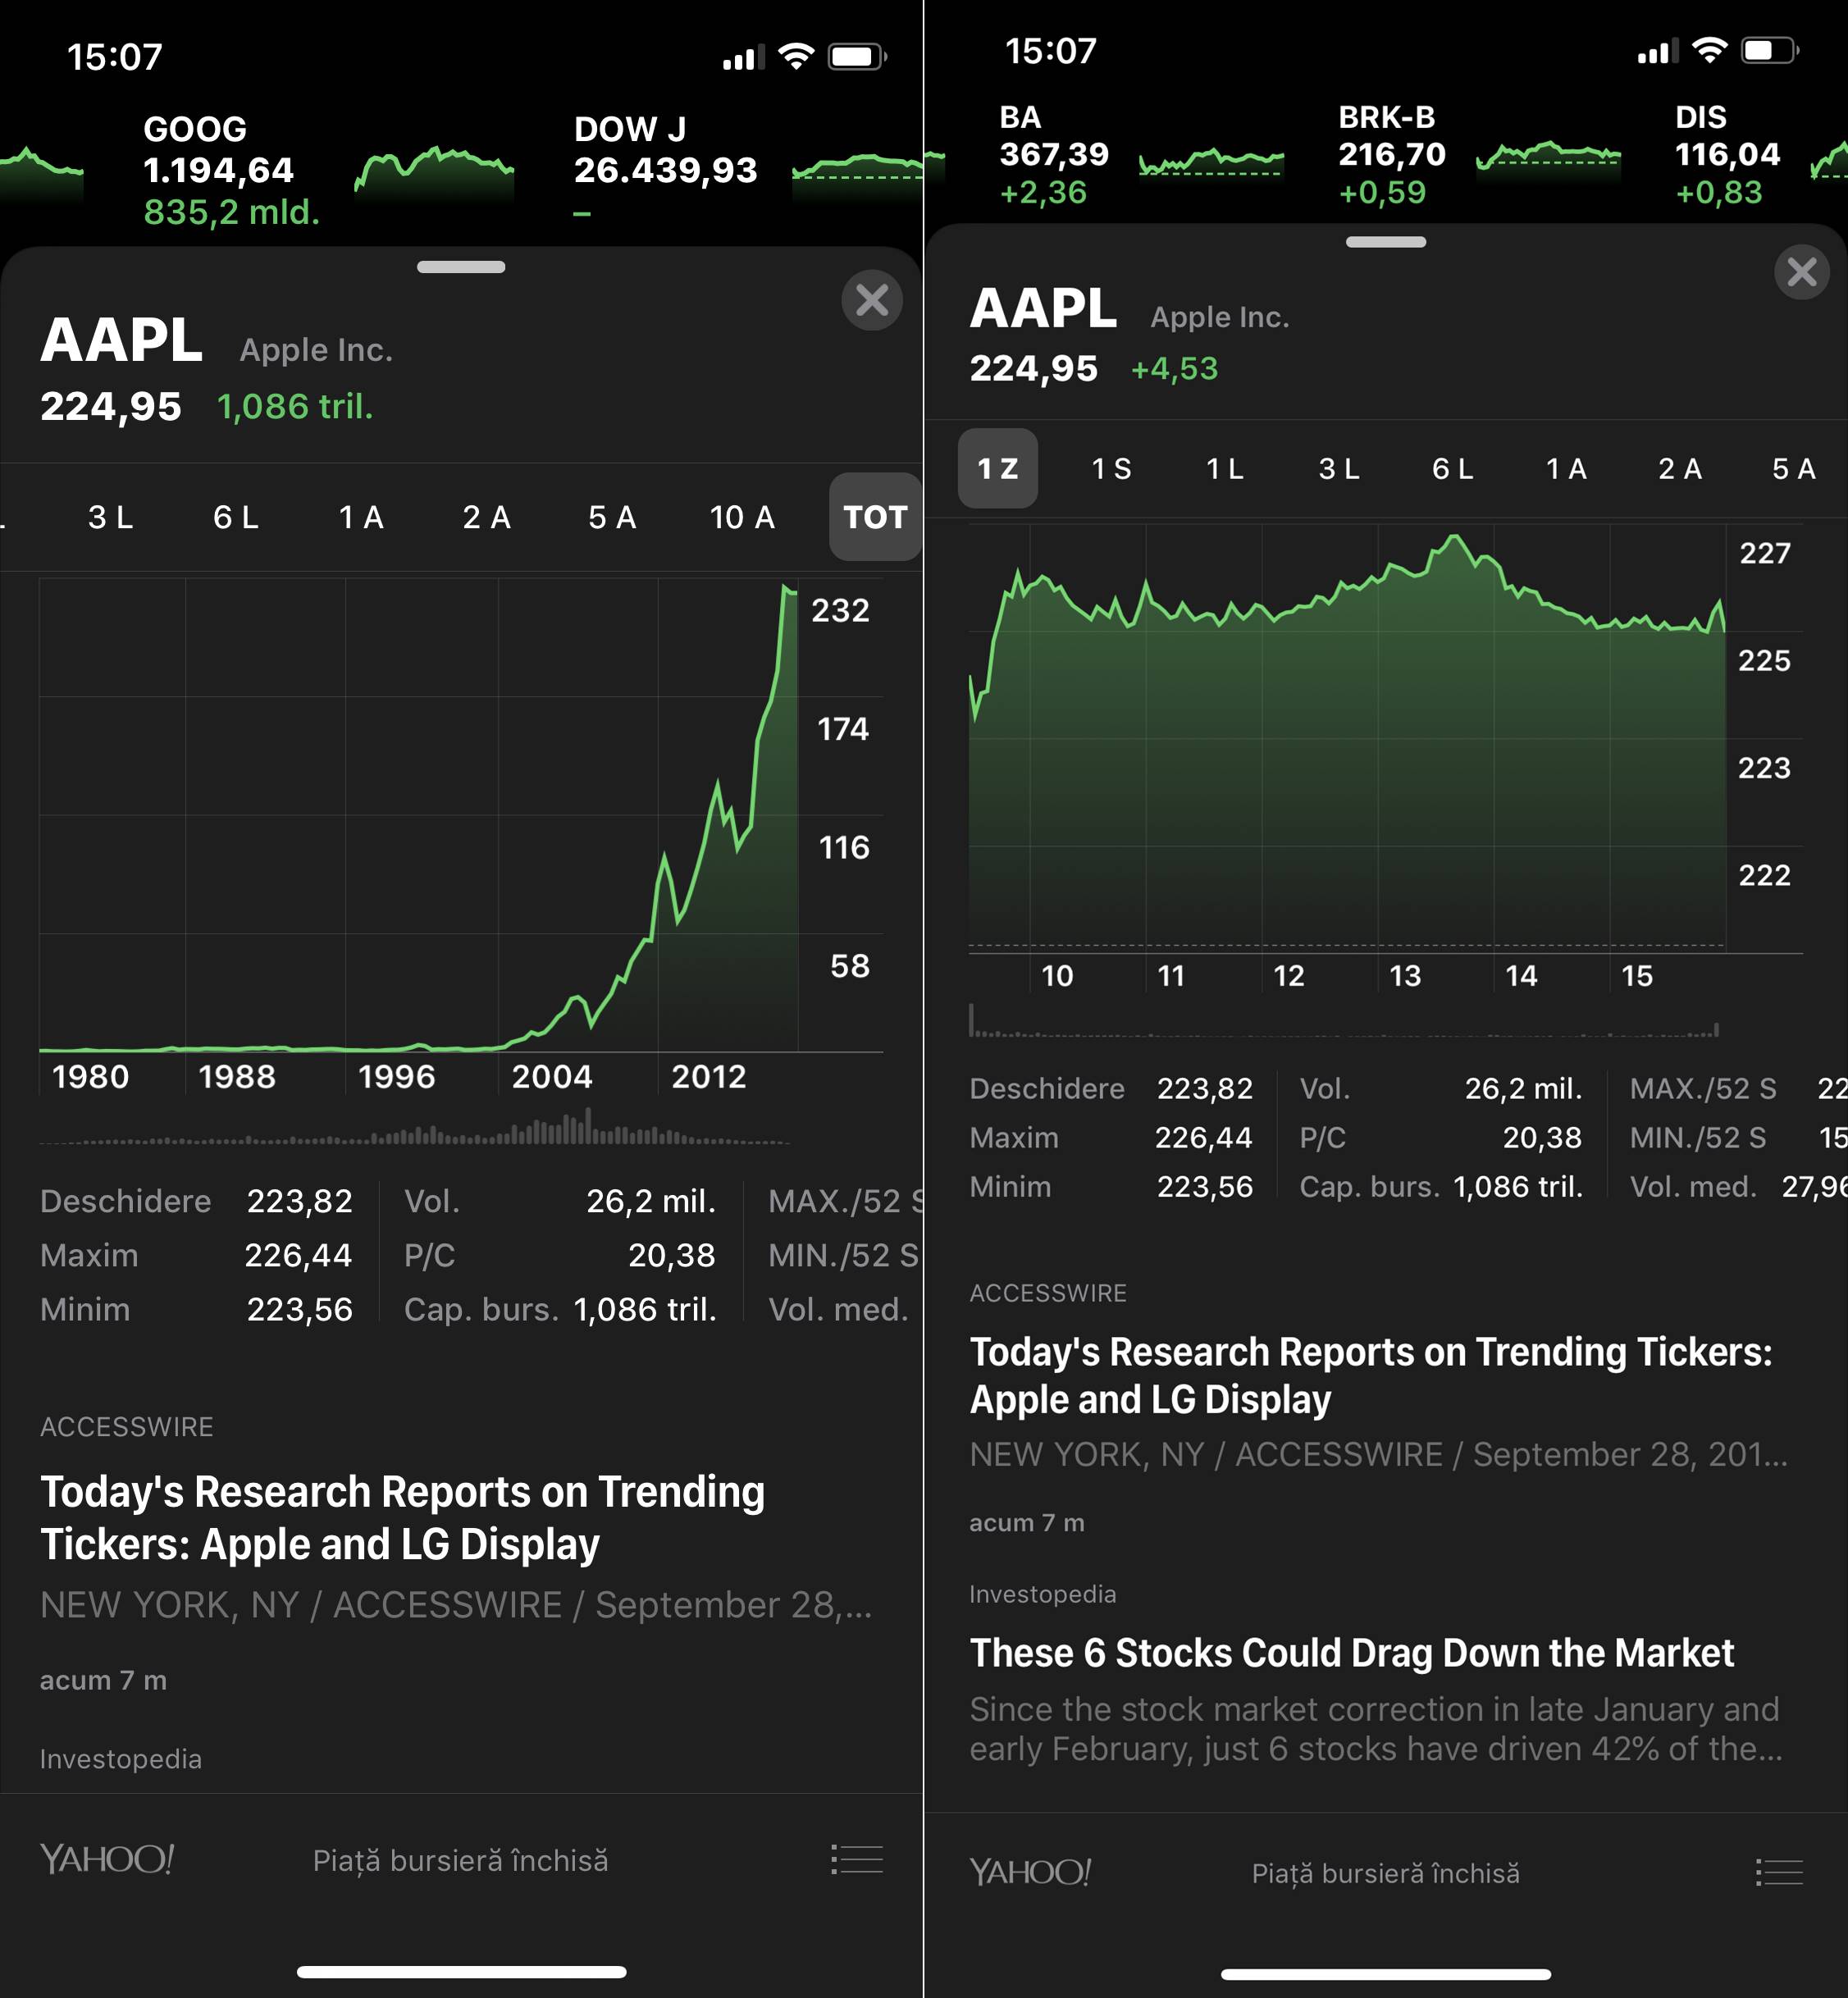Tap the 2012 label on chart axis
1848x1998 pixels.
click(x=709, y=1076)
